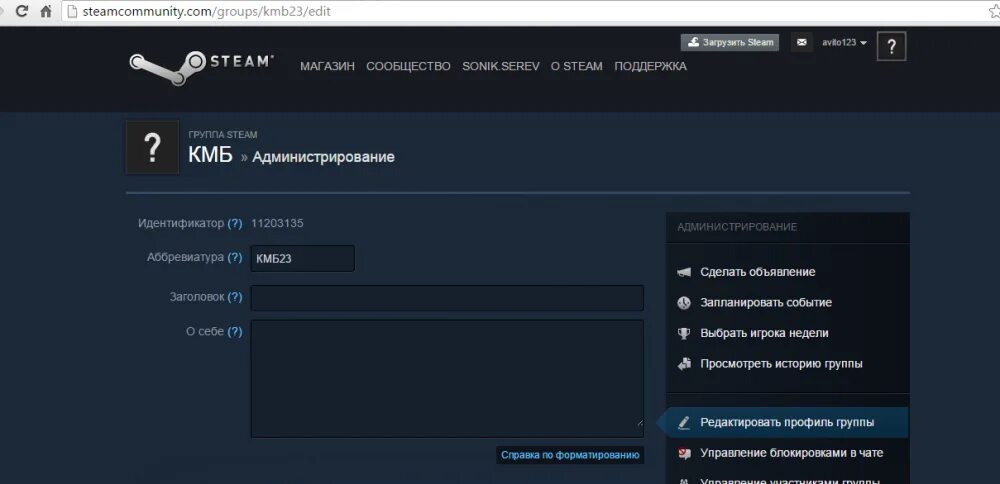Open Управление блокировками в чате link

791,453
